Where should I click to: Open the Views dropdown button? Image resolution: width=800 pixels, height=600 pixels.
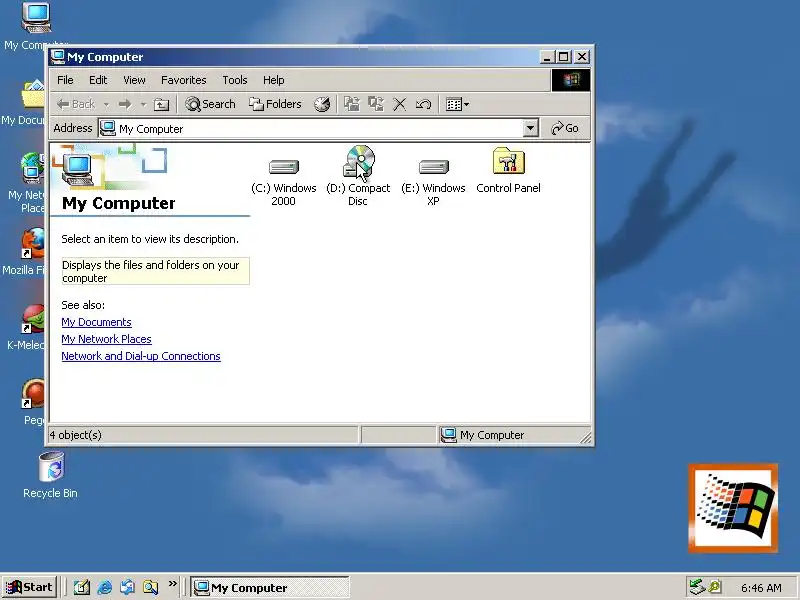[457, 105]
